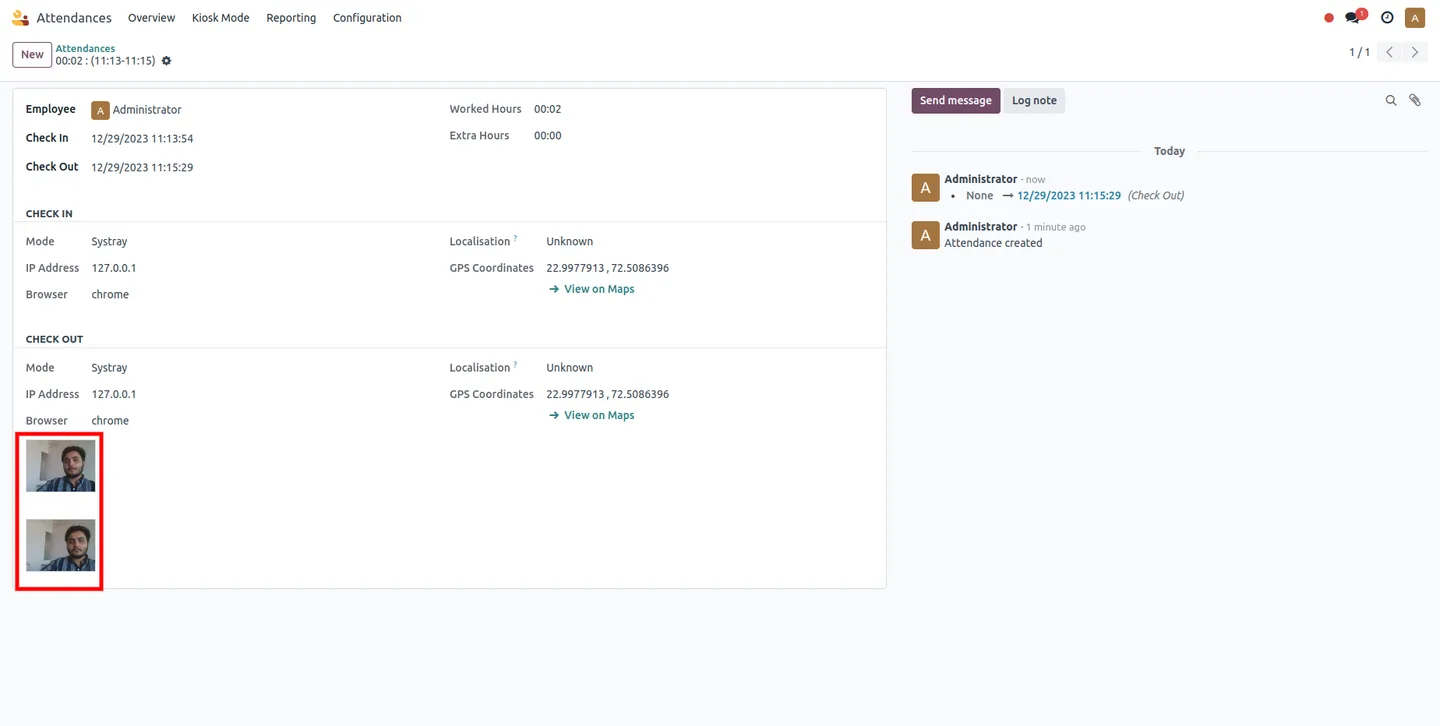Viewport: 1440px width, 726px height.
Task: Click avatar beside Attendance created message
Action: 925,235
